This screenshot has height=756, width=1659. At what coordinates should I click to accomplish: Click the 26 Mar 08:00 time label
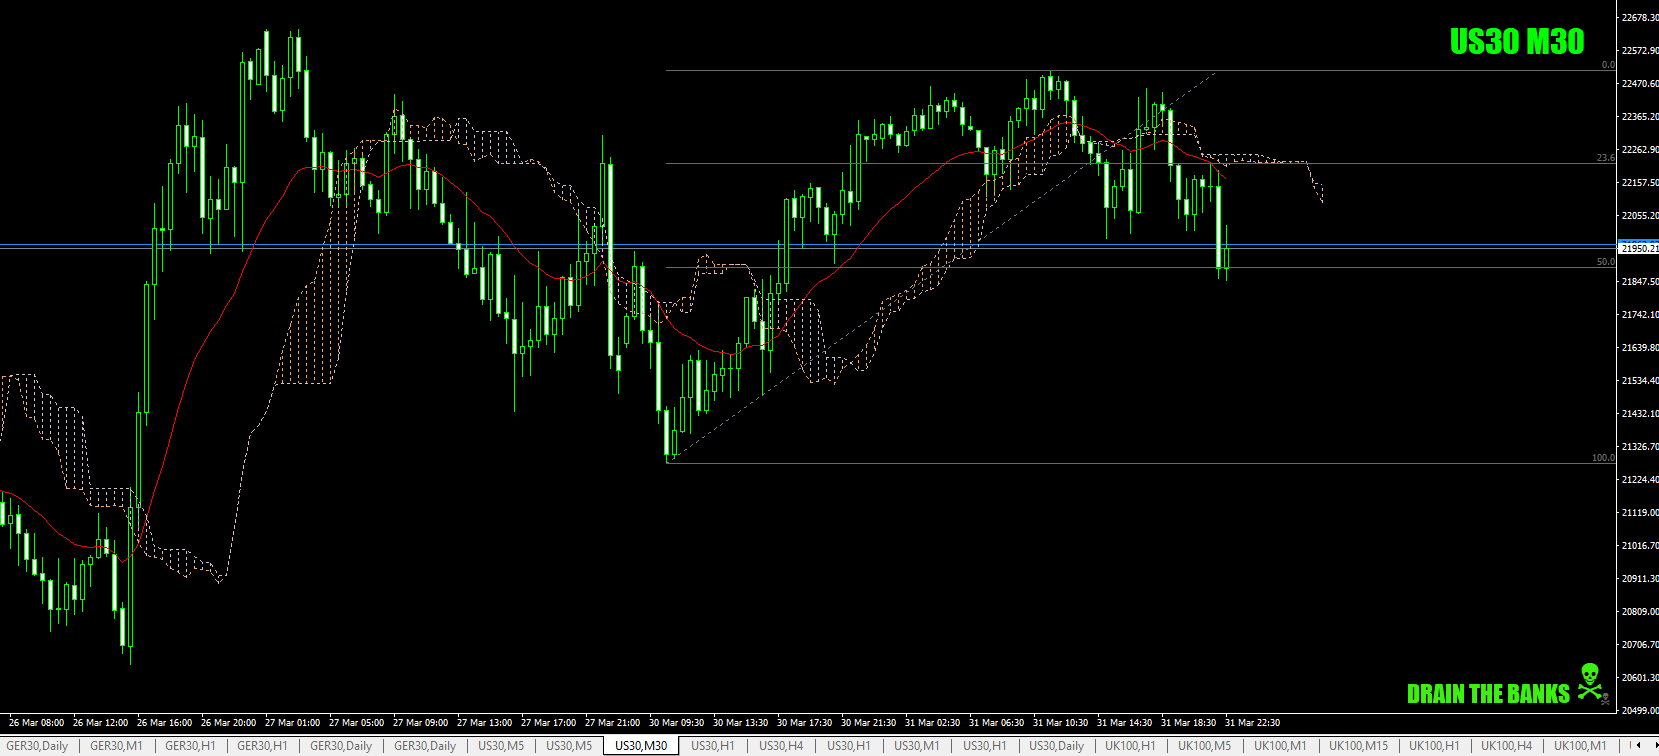36,723
